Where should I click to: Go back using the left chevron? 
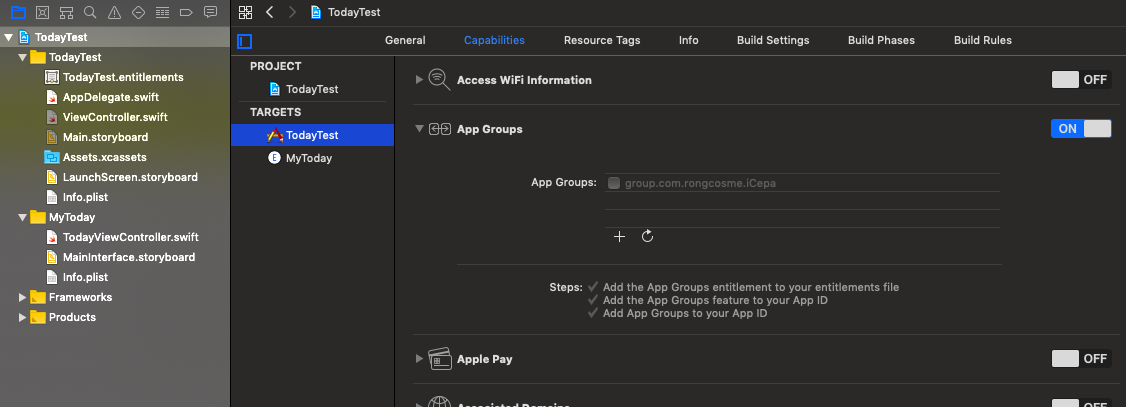tap(270, 12)
